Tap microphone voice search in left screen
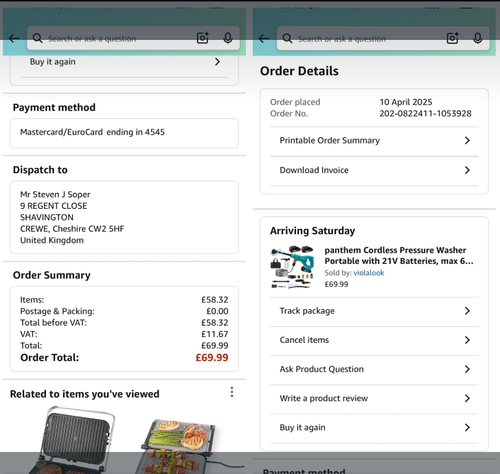 (228, 38)
